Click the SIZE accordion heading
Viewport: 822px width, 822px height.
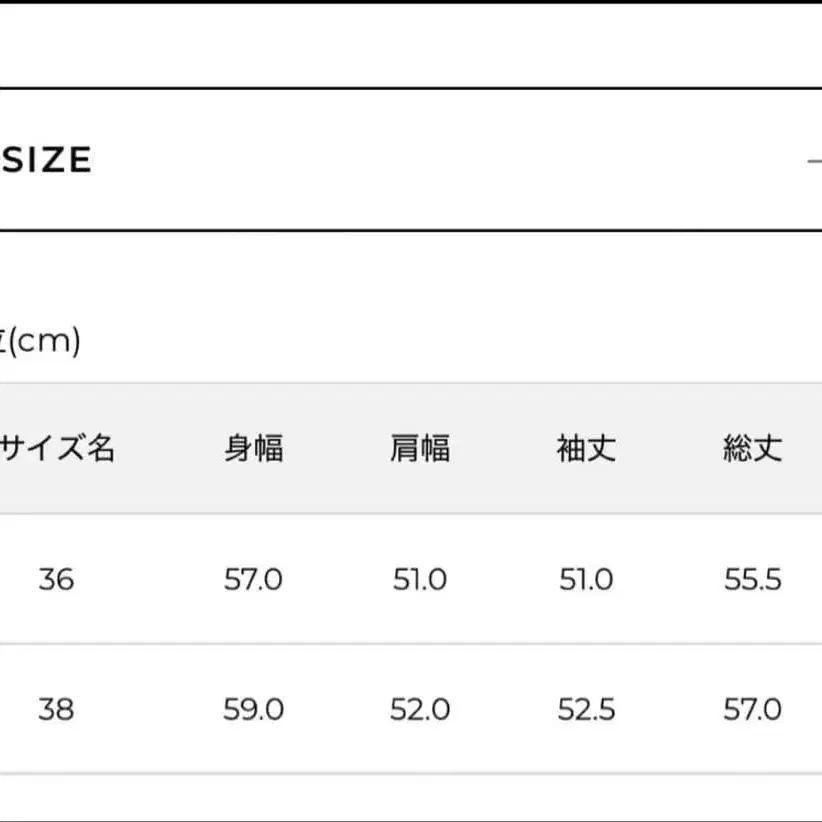tap(46, 160)
